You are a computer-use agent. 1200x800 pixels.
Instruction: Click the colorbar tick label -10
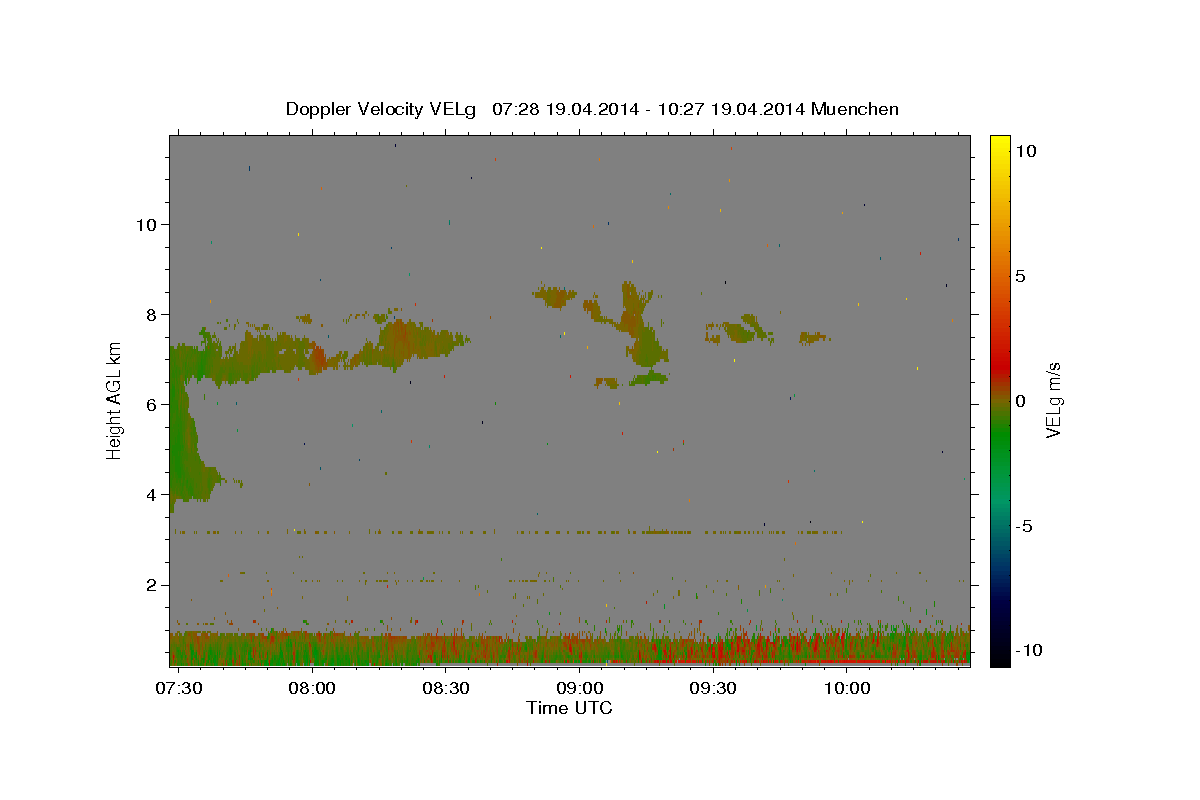point(1027,651)
